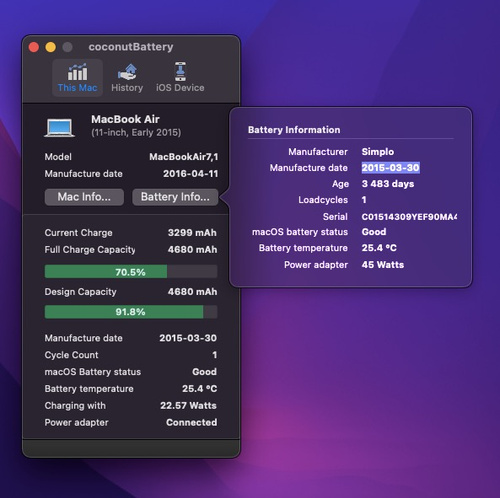Image resolution: width=500 pixels, height=498 pixels.
Task: Click the 25.4 °C temperature in popover
Action: pos(379,248)
